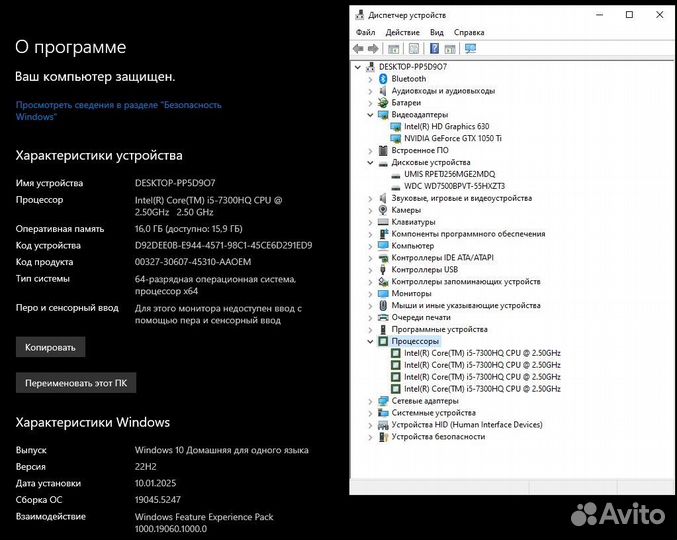The width and height of the screenshot is (677, 540).
Task: Click the device ID value D92DEE0B-E944-4571-98C1-45CE6D291ED9
Action: 223,246
